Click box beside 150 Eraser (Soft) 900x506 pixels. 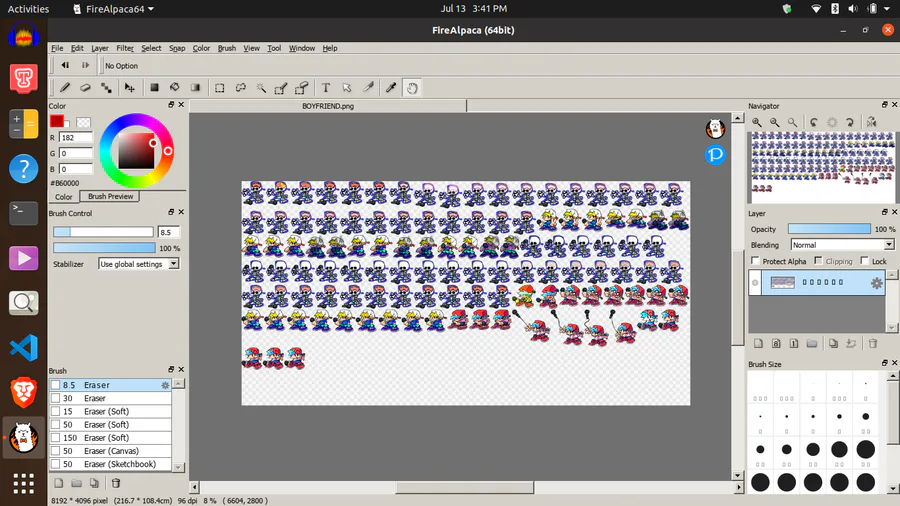[56, 438]
